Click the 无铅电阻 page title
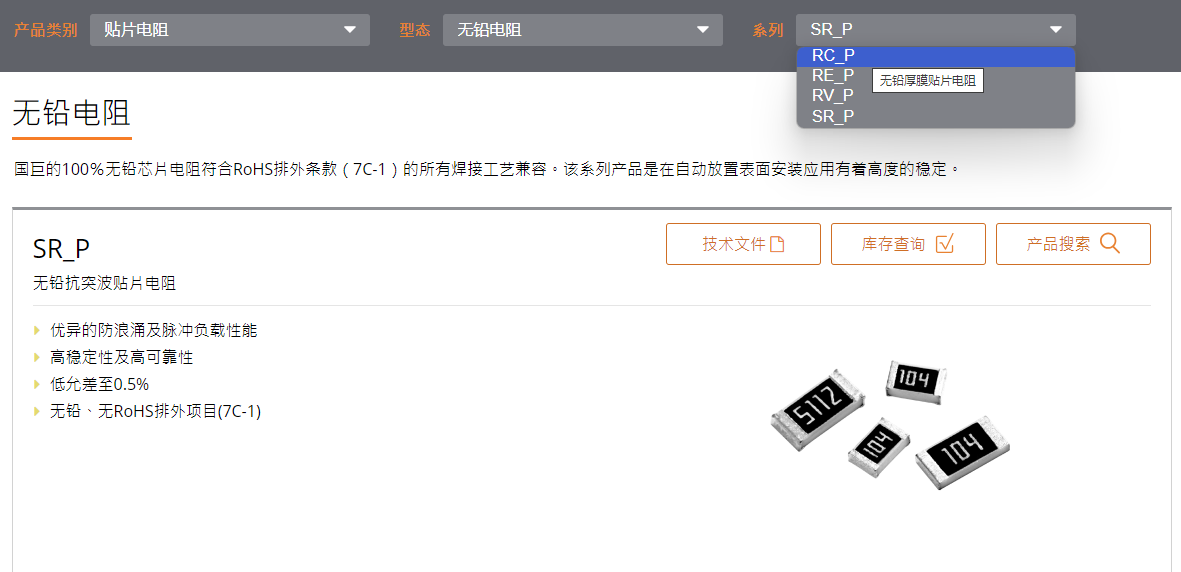This screenshot has width=1181, height=572. [x=72, y=114]
